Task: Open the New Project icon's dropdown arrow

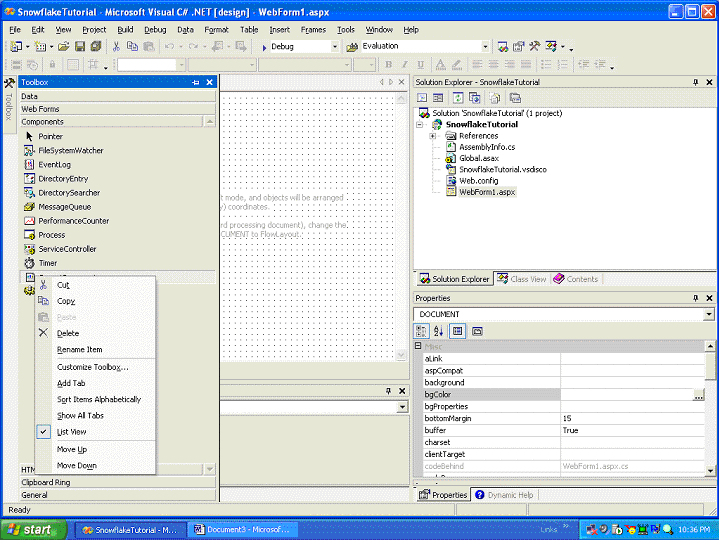Action: 28,47
